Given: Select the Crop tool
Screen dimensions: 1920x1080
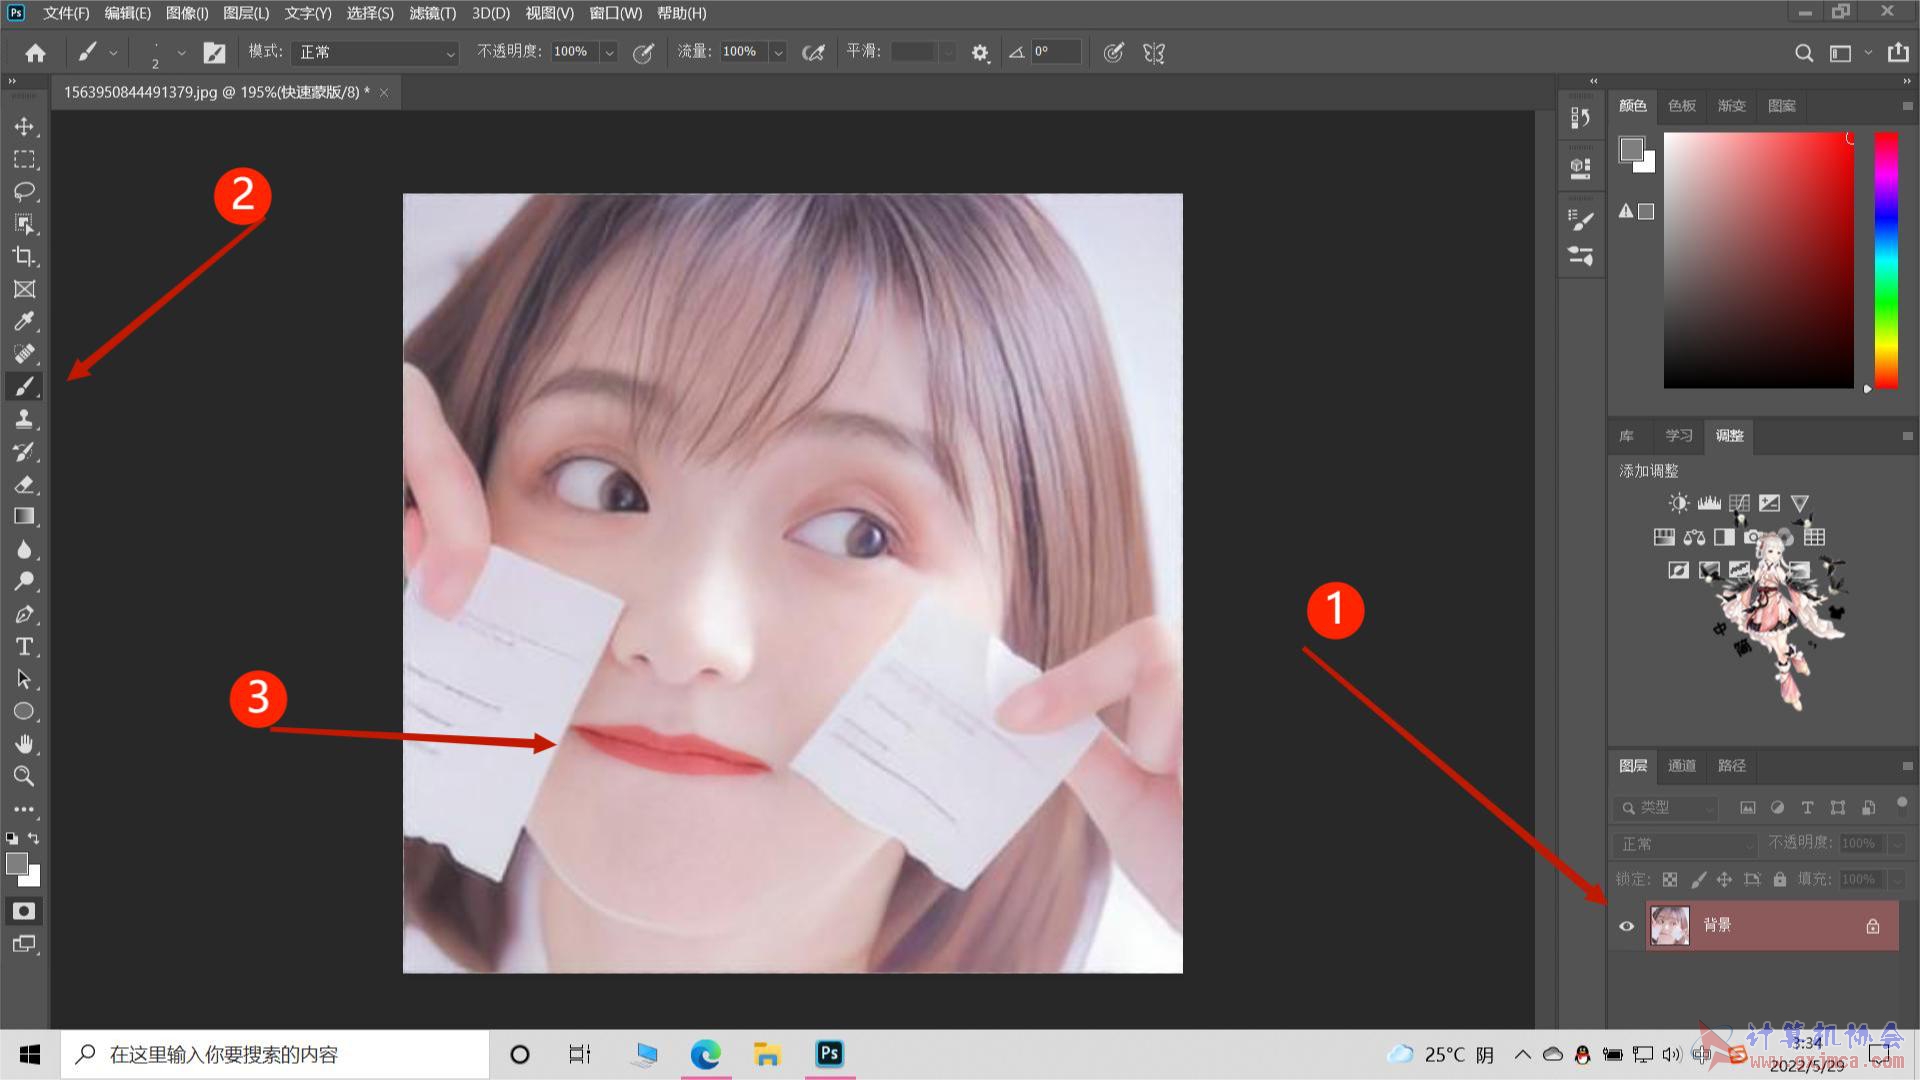Looking at the screenshot, I should pyautogui.click(x=24, y=256).
